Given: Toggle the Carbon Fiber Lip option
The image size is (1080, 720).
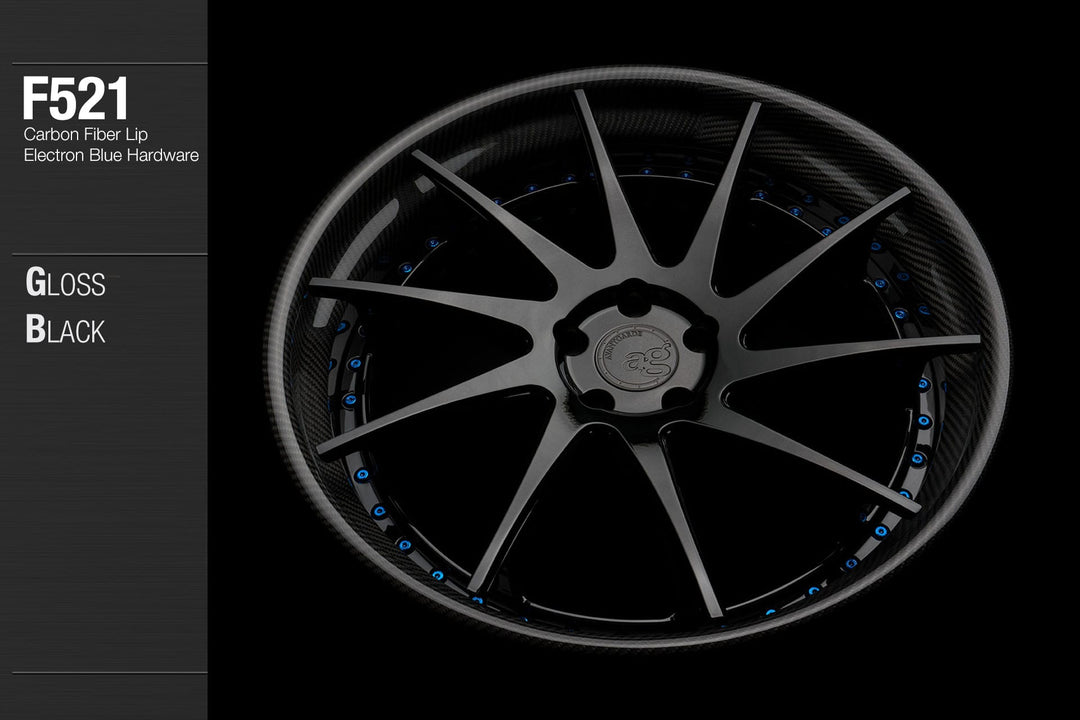Looking at the screenshot, I should coord(85,134).
